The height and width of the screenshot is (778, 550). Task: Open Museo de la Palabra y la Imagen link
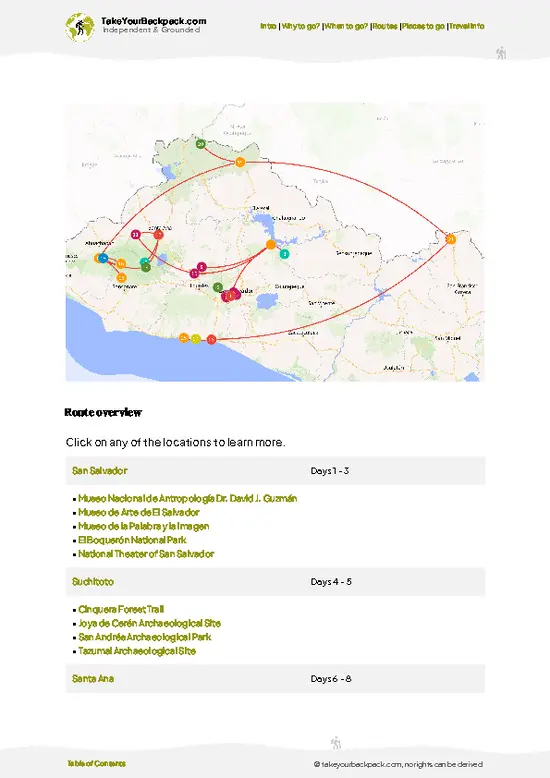pyautogui.click(x=143, y=526)
